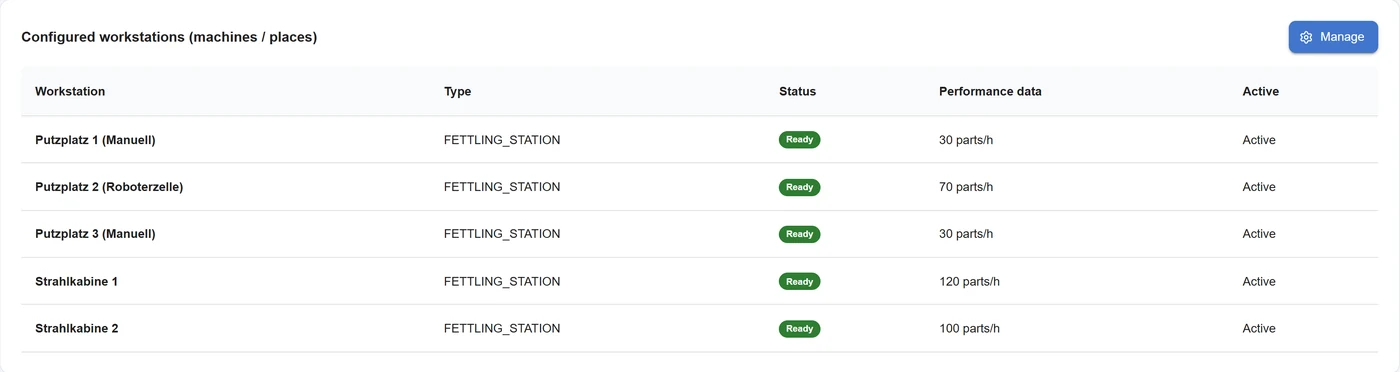Click Ready badge for Strahlkabine 2
This screenshot has height=372, width=1400.
[x=799, y=329]
